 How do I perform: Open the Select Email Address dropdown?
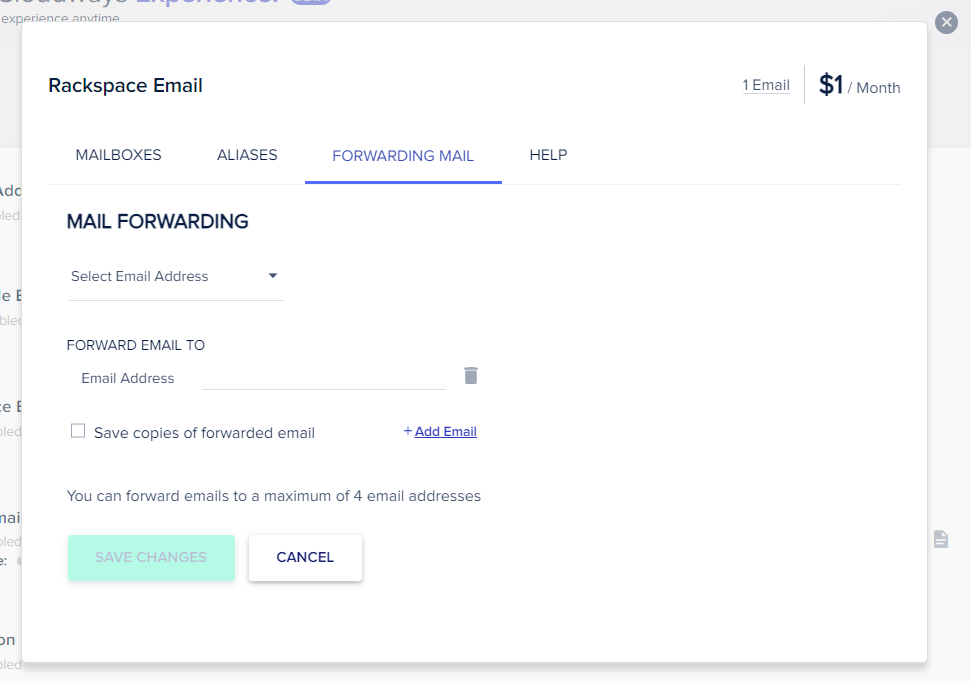pos(176,277)
